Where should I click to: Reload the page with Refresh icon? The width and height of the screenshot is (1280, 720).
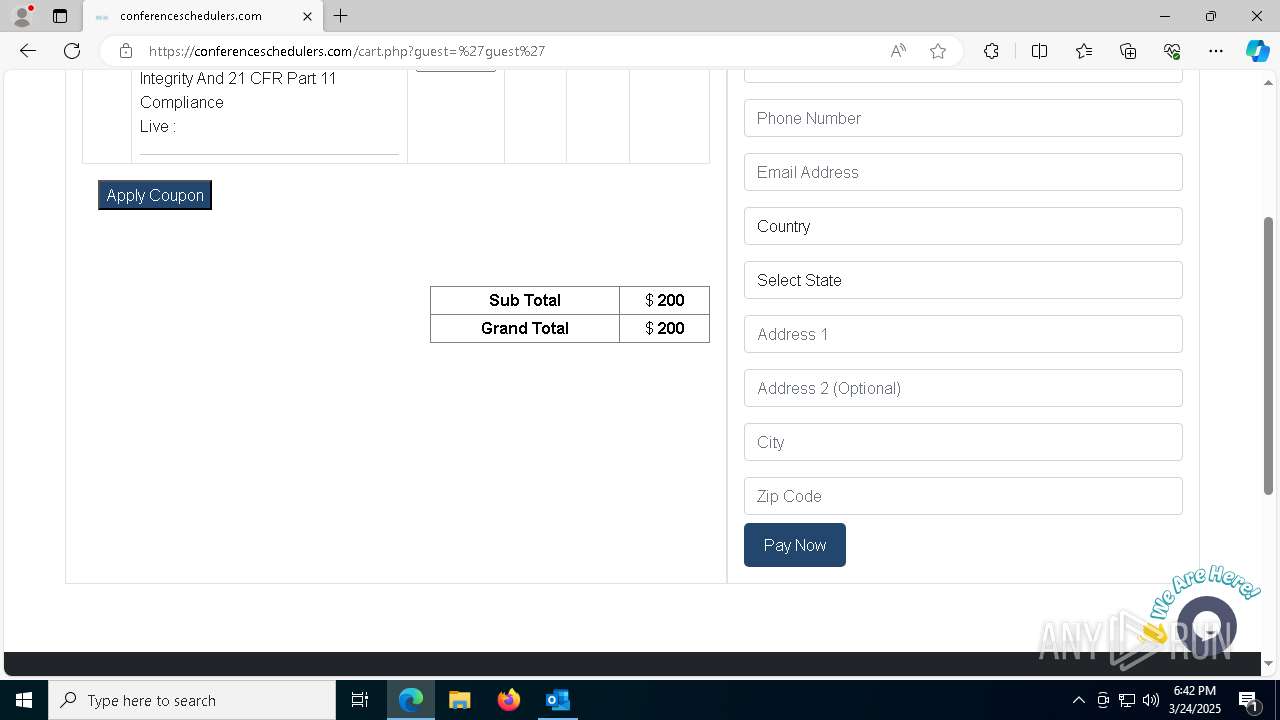point(72,51)
